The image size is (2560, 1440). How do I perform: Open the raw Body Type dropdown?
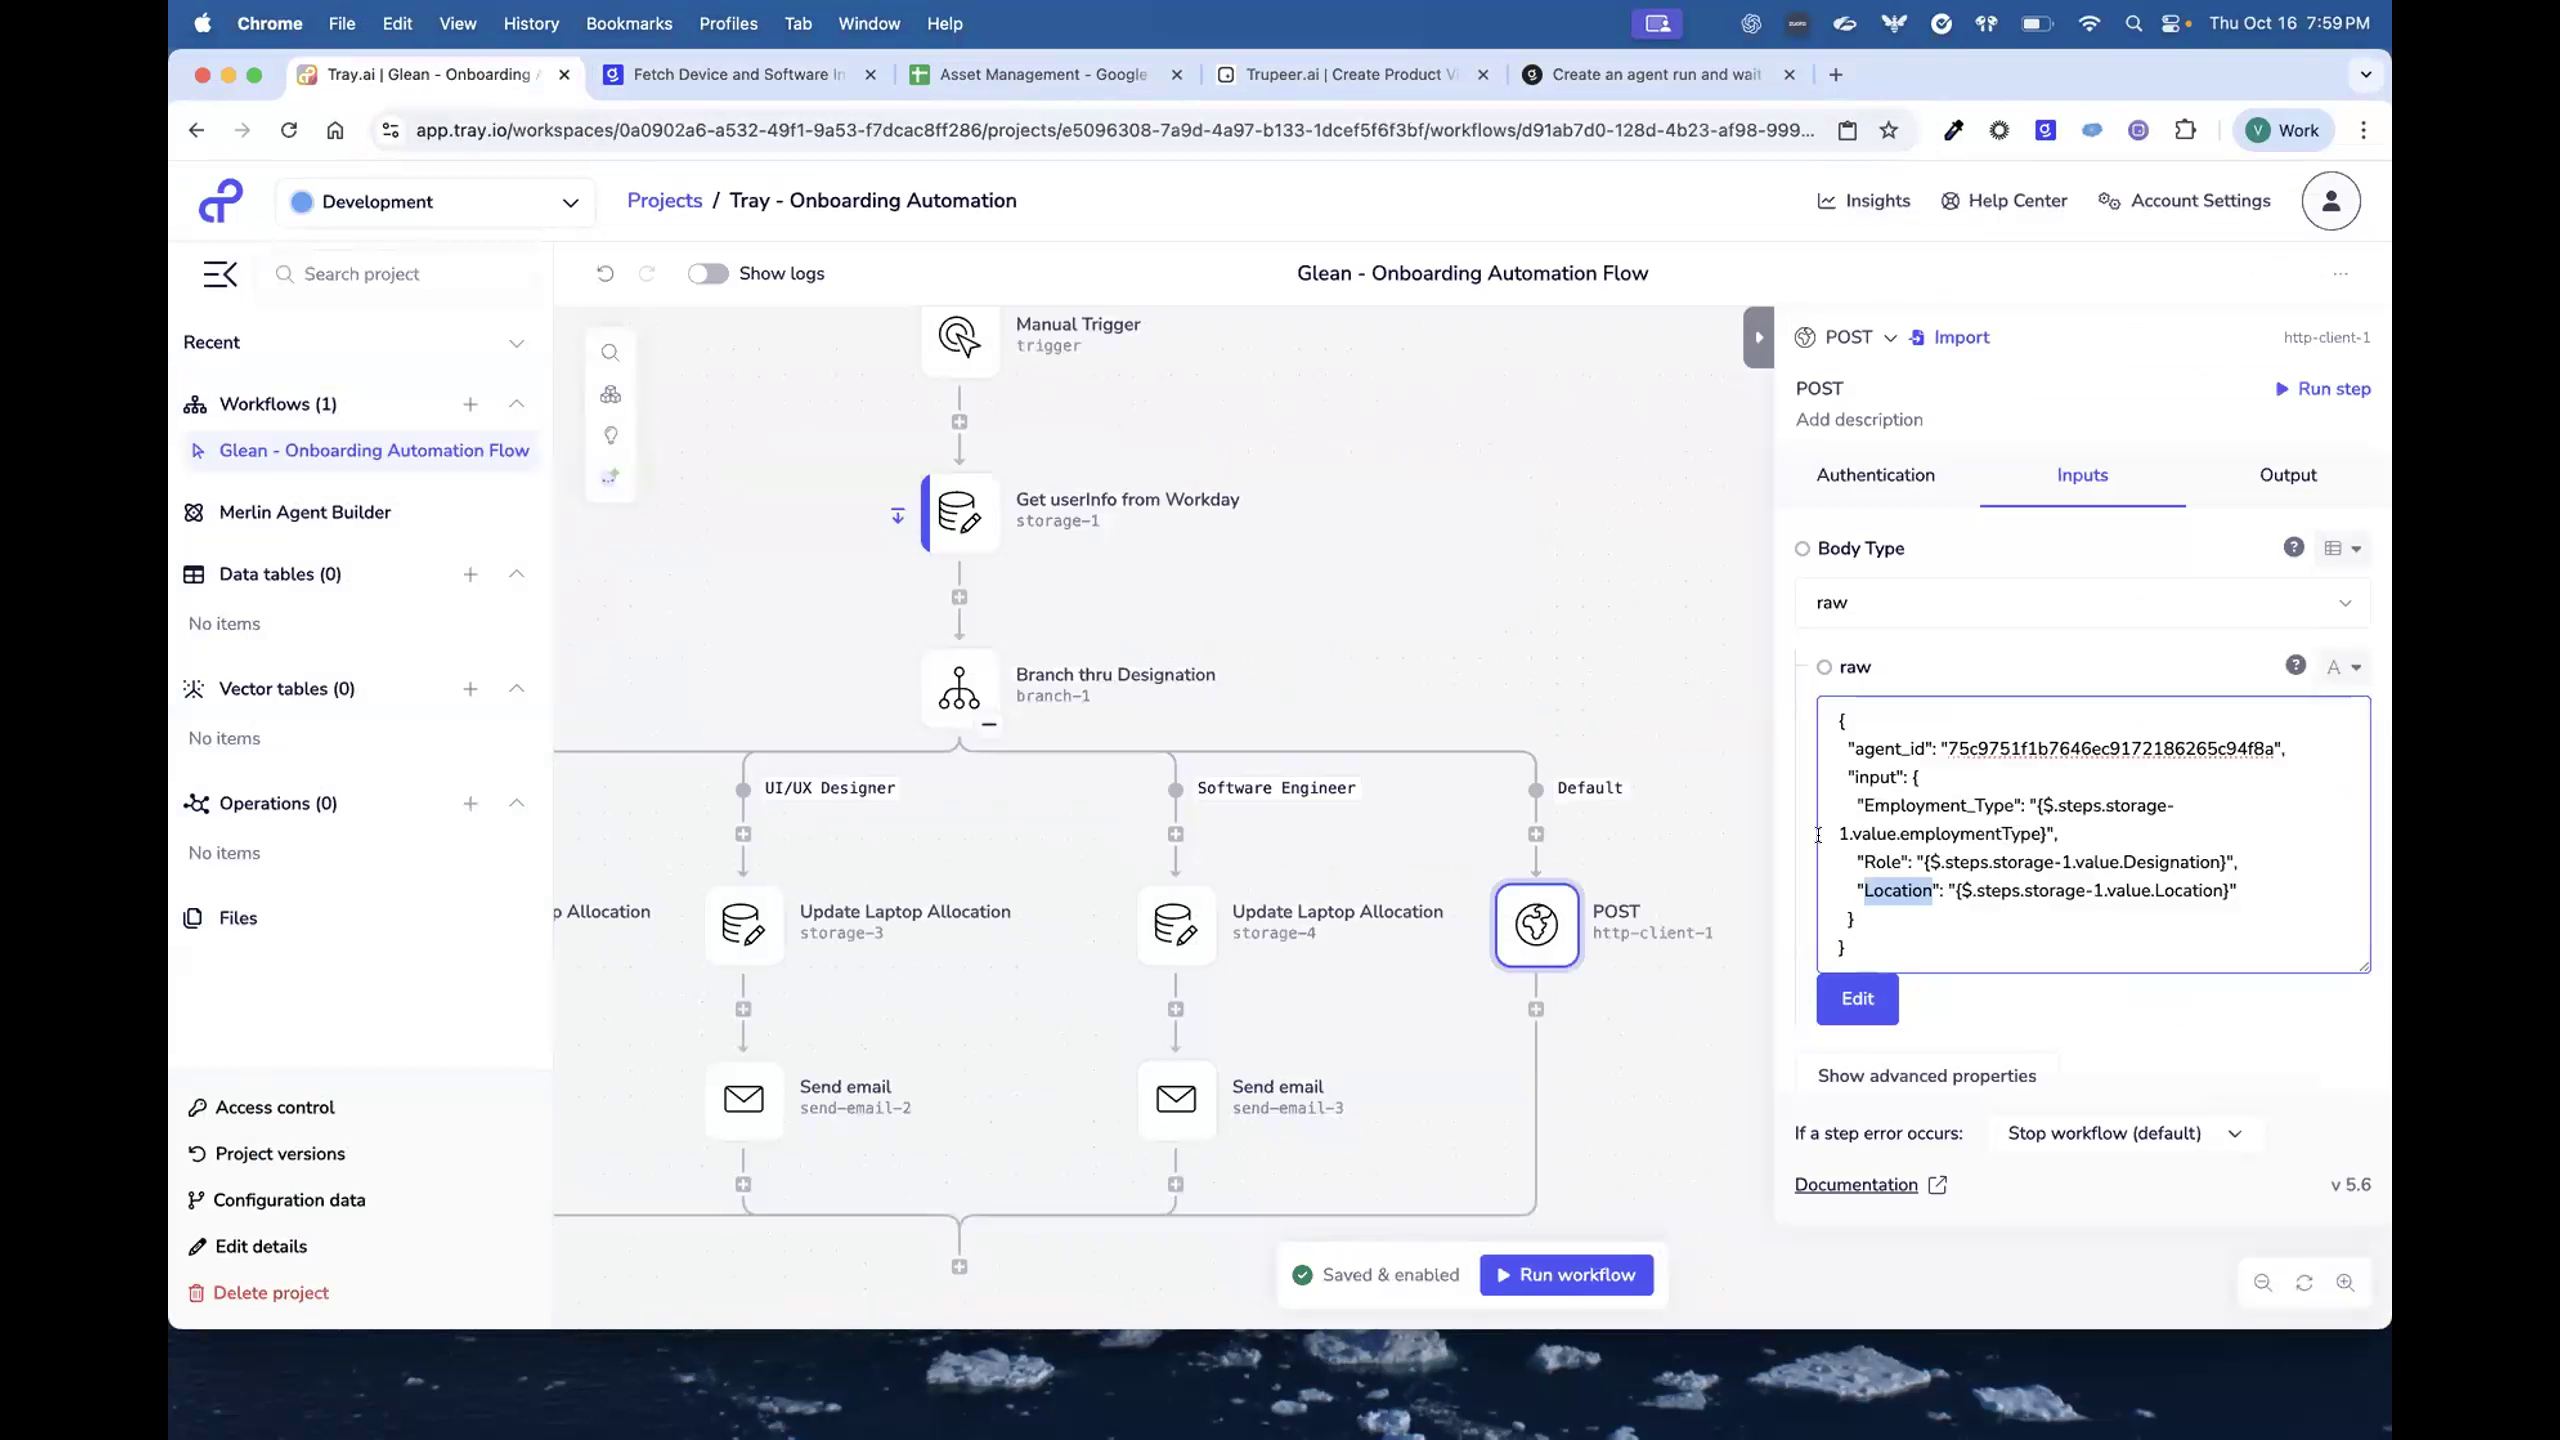2080,602
